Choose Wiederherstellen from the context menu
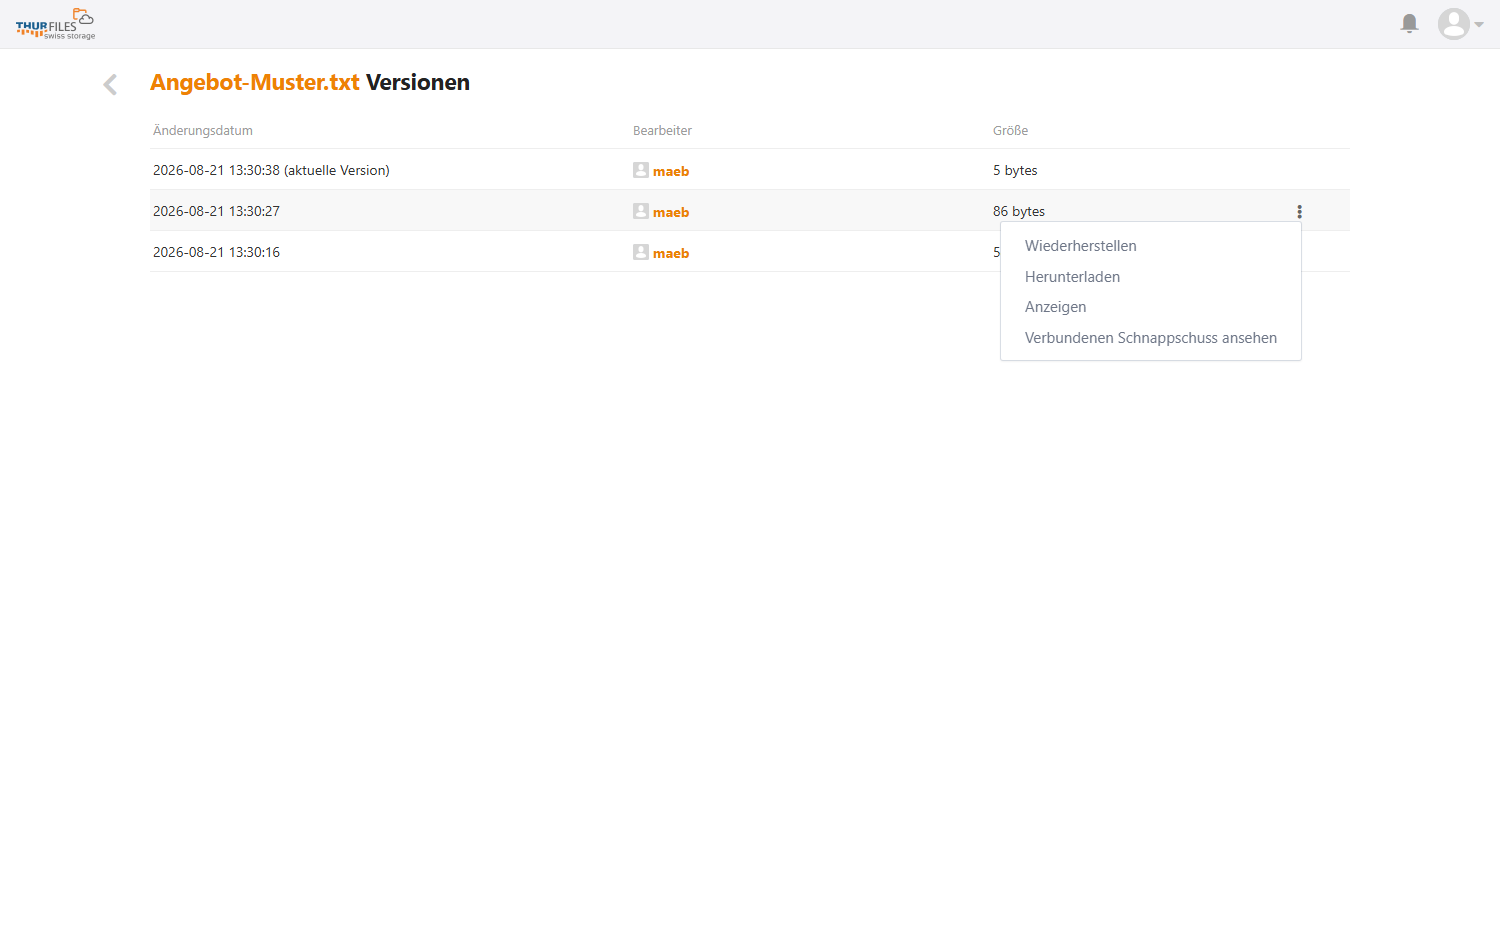Viewport: 1500px width, 950px height. (x=1080, y=246)
